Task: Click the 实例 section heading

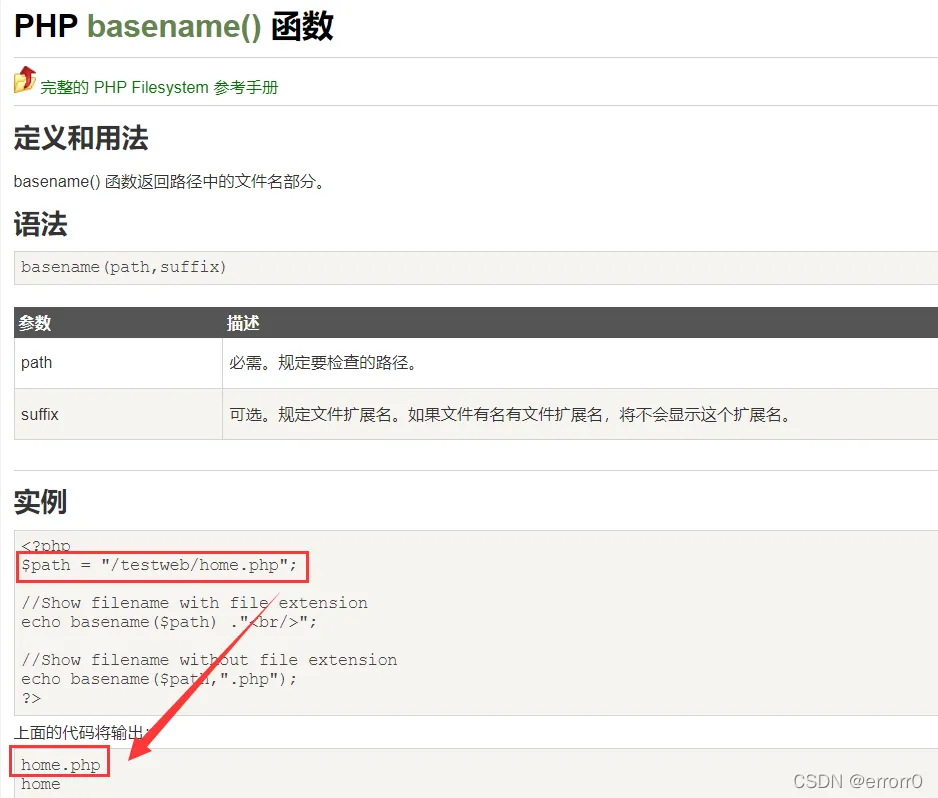Action: [40, 502]
